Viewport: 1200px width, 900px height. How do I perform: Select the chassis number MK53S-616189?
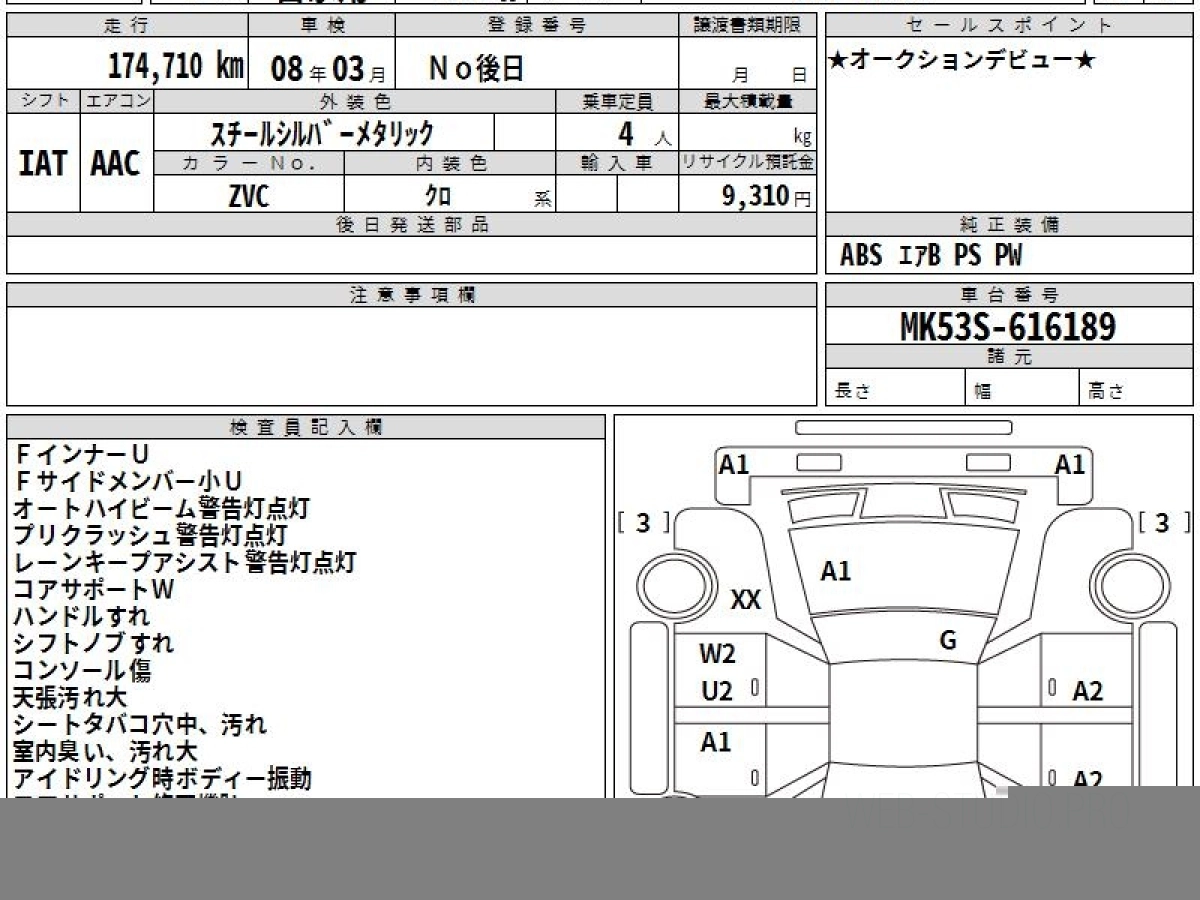1008,326
